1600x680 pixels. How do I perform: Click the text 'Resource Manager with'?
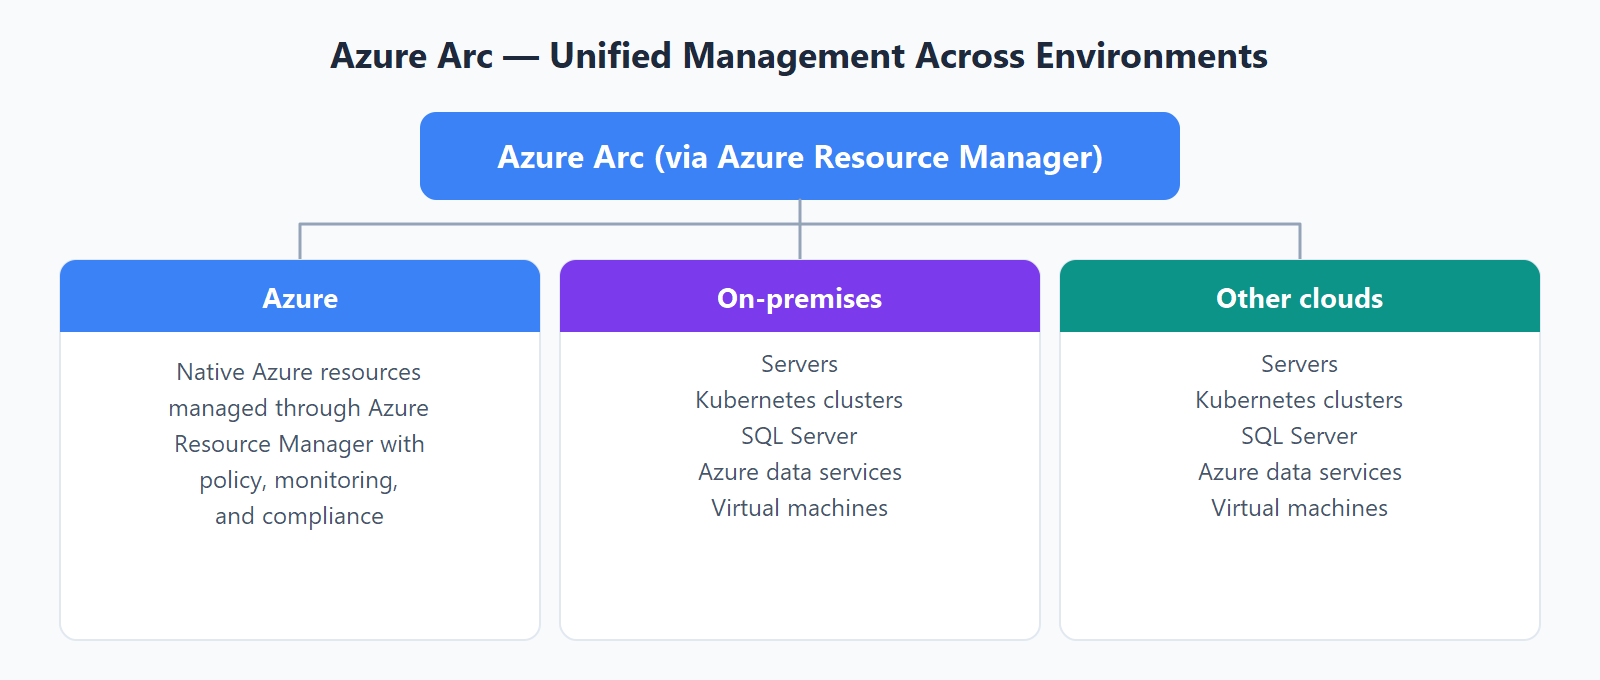299,444
